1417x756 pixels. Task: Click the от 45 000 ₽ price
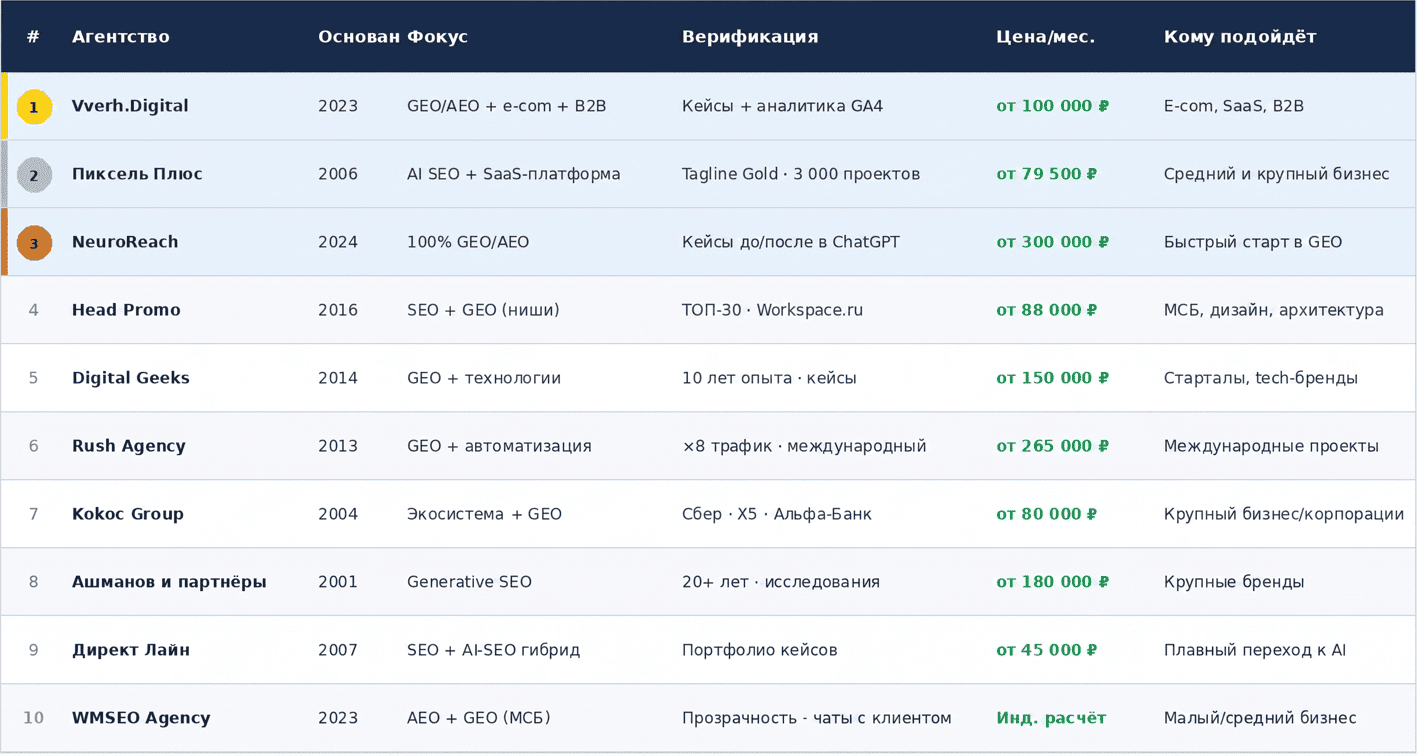[1046, 650]
